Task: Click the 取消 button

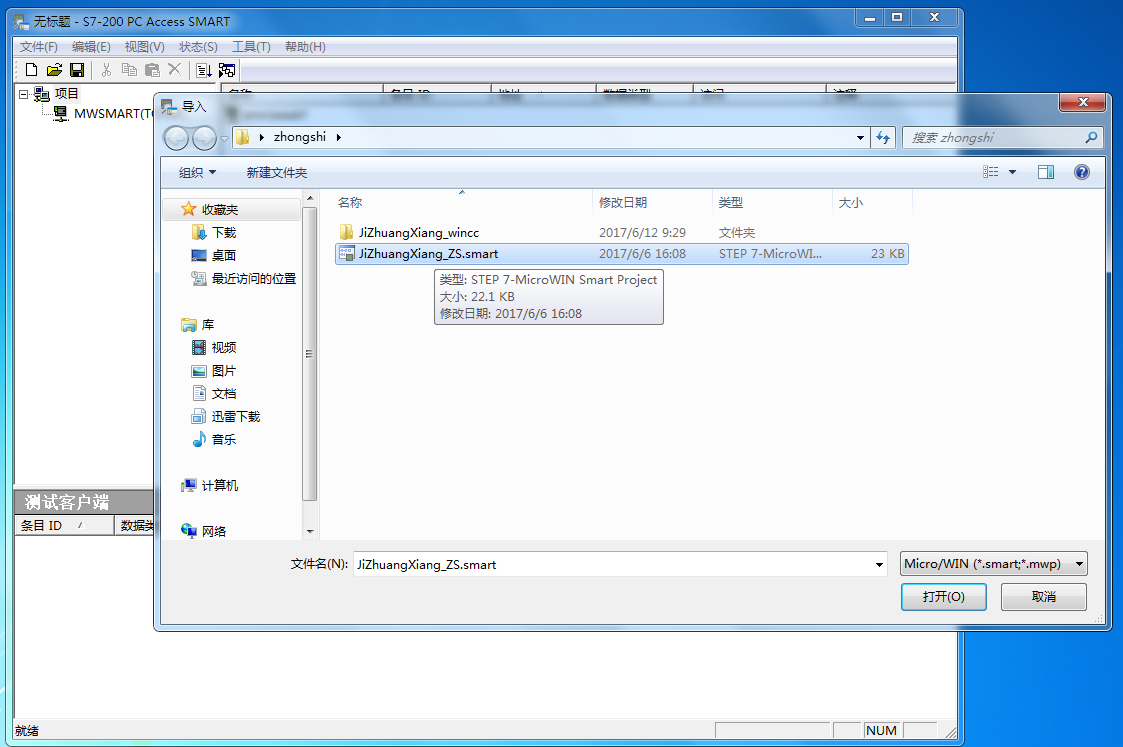Action: (x=1043, y=597)
